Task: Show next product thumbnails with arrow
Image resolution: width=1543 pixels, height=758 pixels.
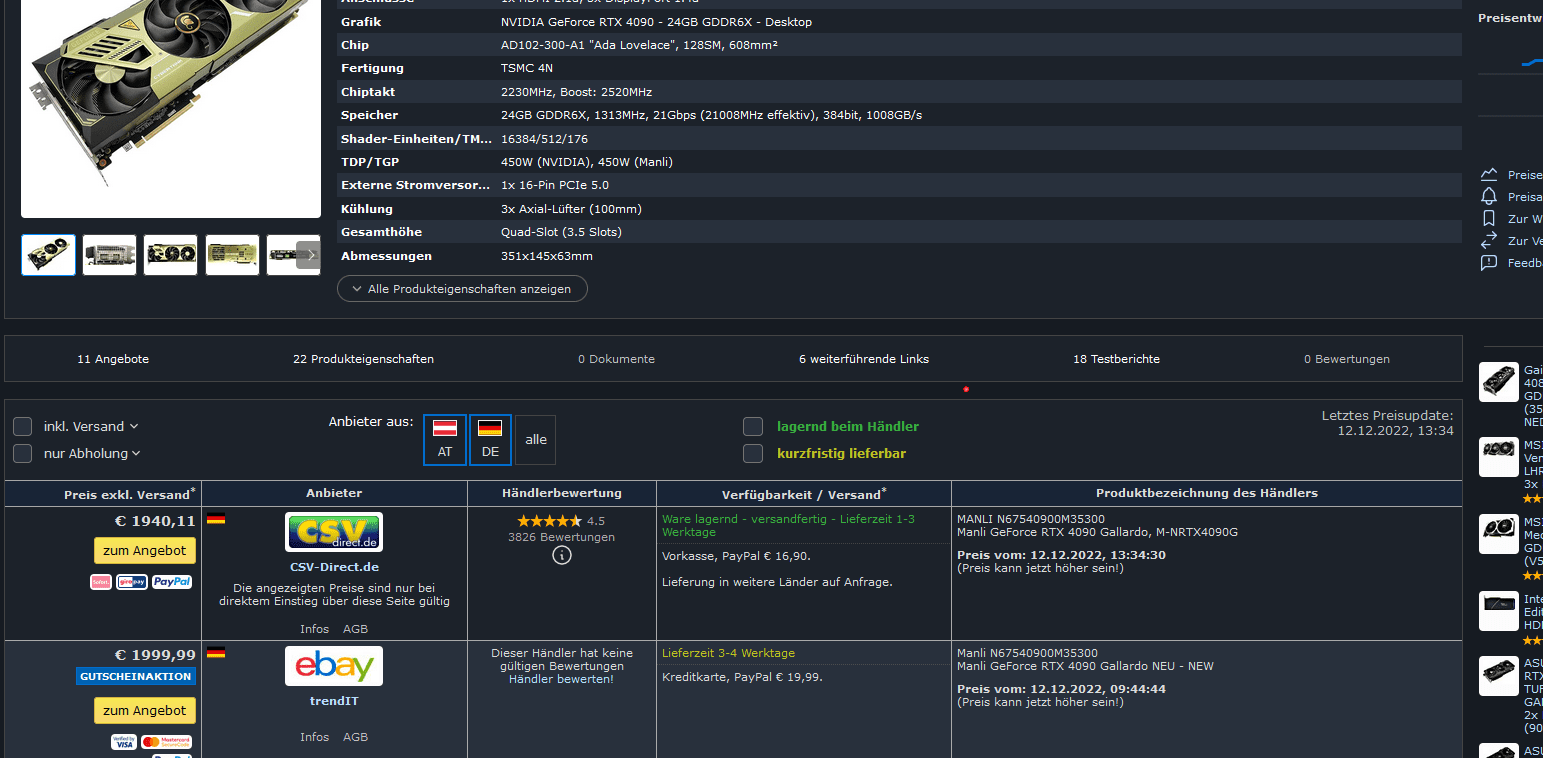Action: click(309, 255)
